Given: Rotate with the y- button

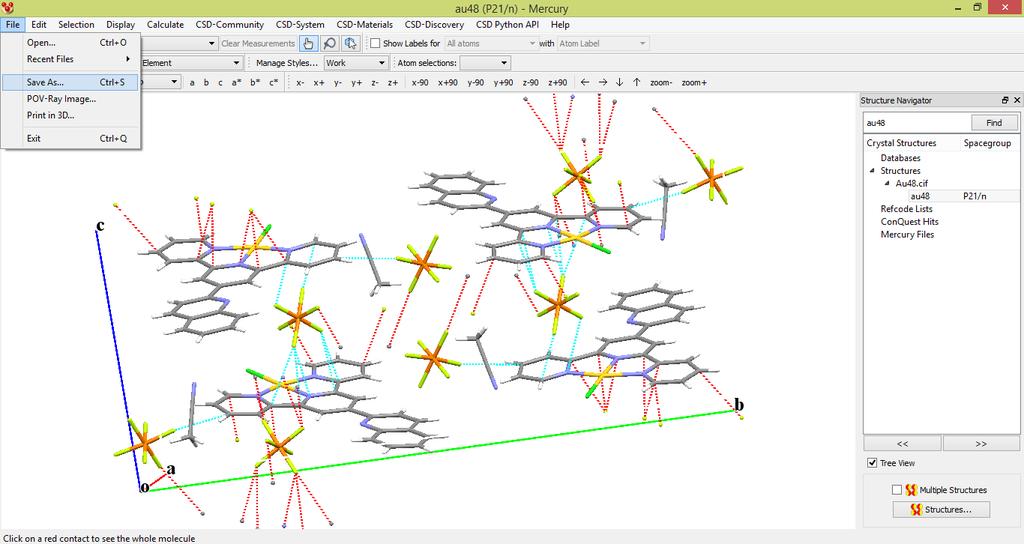Looking at the screenshot, I should (x=338, y=83).
